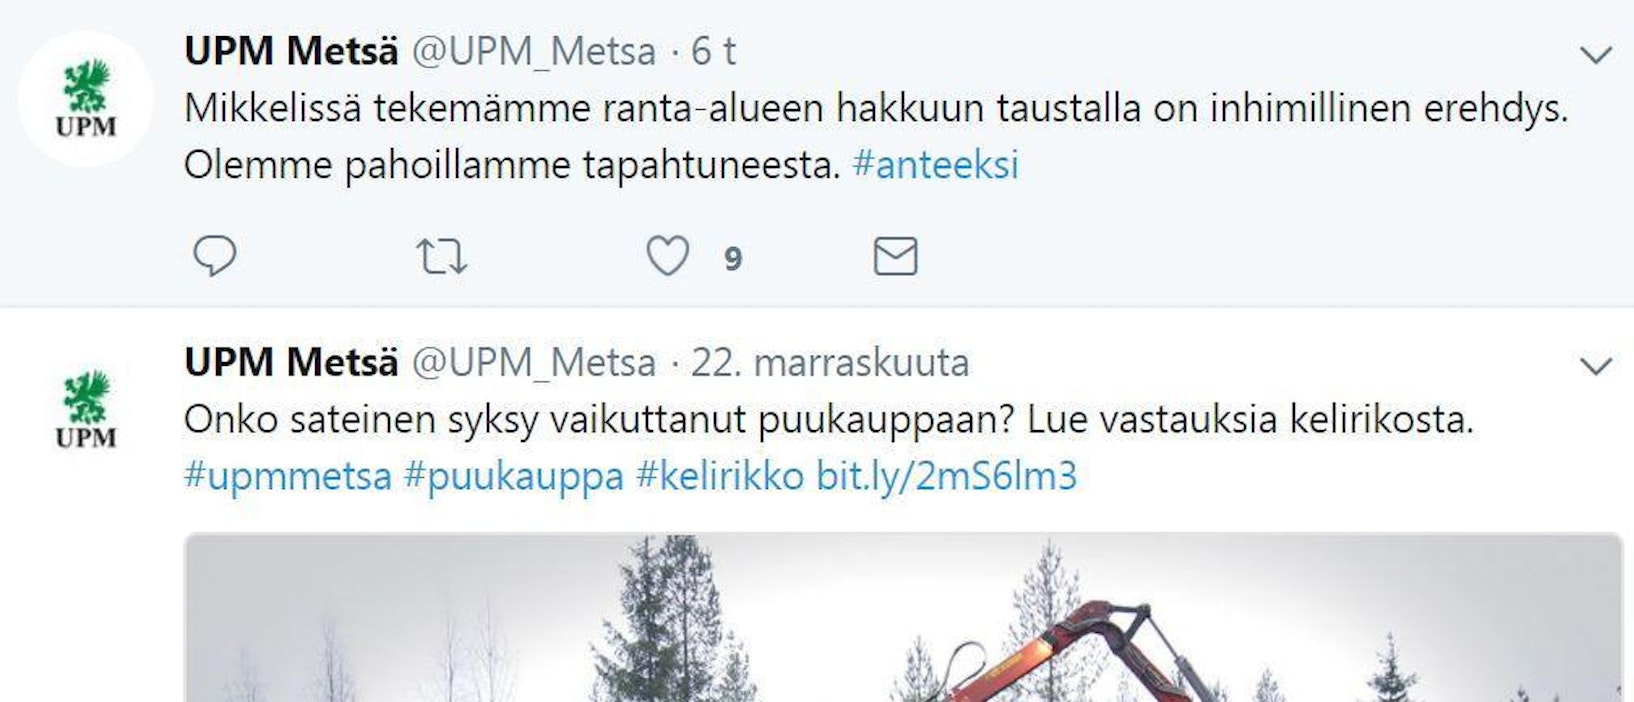The height and width of the screenshot is (702, 1634).
Task: Open the #kelirikko hashtag
Action: point(720,476)
